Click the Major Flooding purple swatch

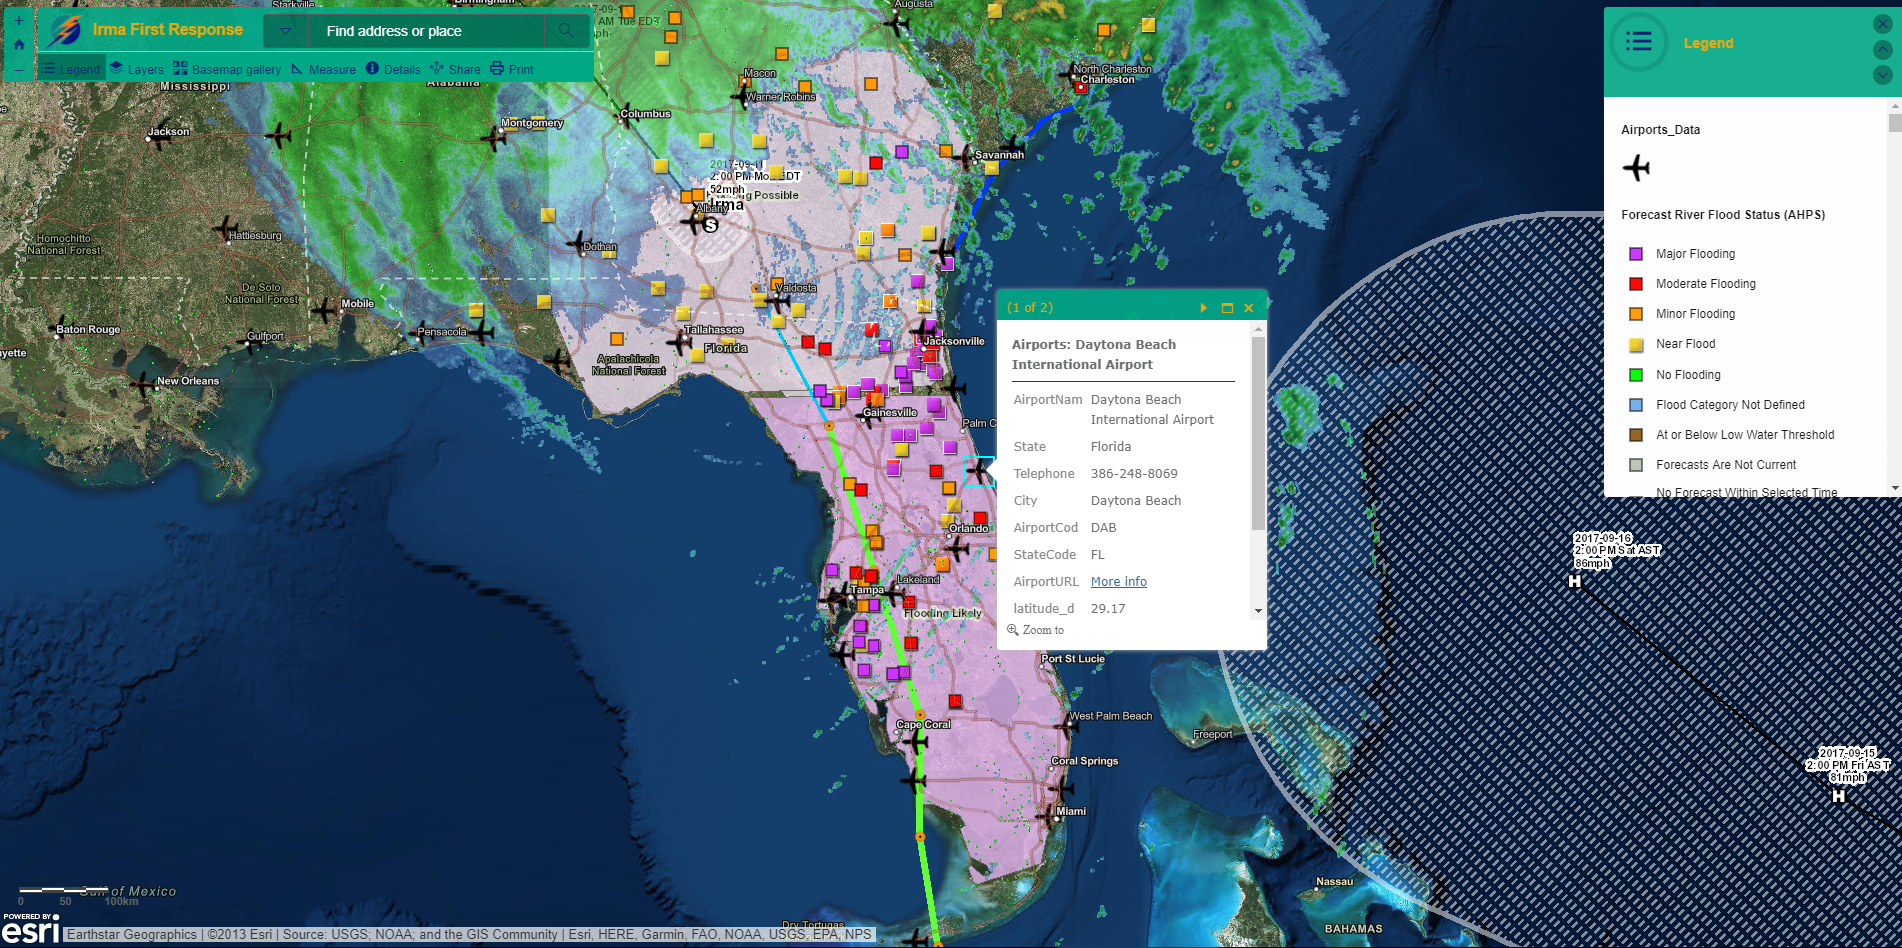click(1636, 254)
